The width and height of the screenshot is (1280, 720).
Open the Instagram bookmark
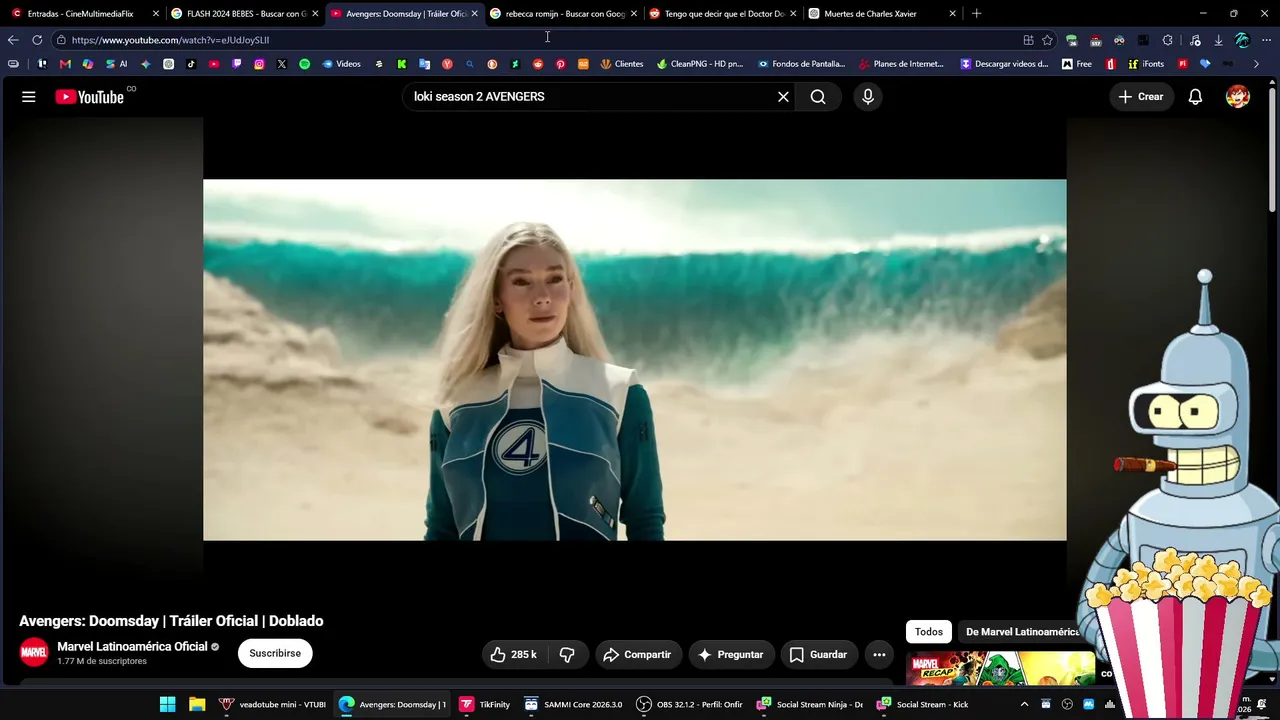point(259,64)
